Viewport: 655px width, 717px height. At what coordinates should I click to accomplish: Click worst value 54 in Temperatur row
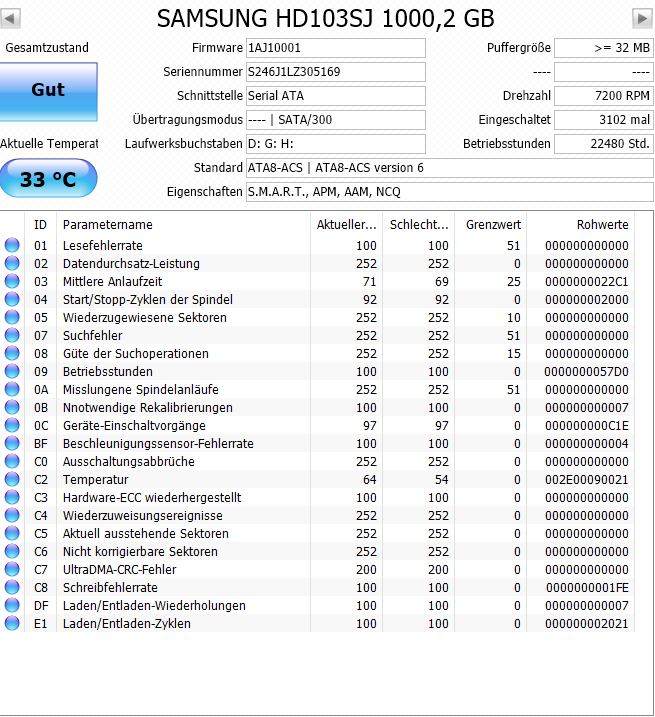tap(441, 479)
